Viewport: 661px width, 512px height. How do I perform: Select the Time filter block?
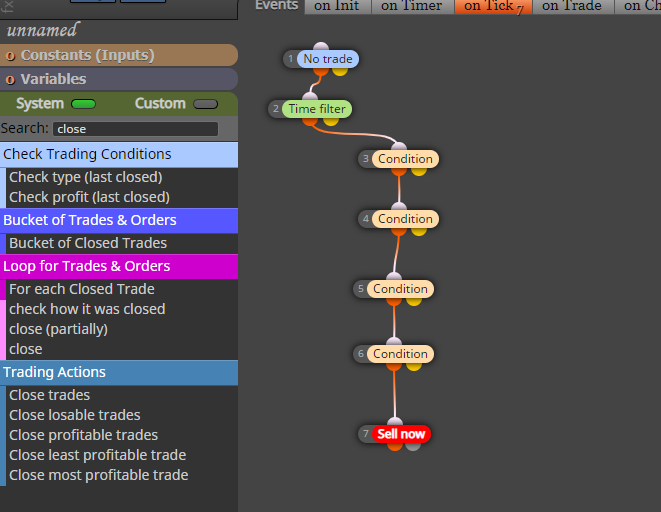coord(317,109)
